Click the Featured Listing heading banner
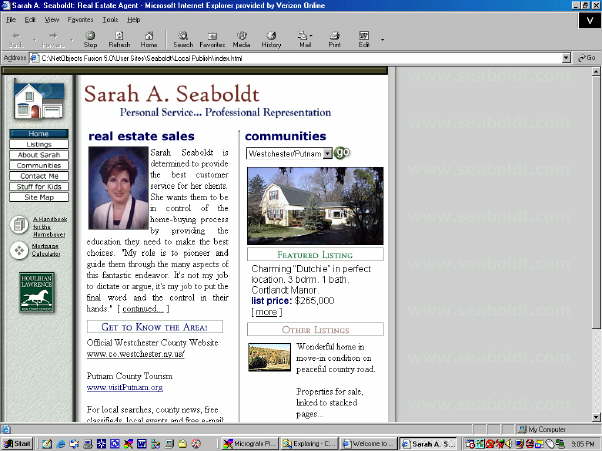This screenshot has width=602, height=451. coord(315,254)
